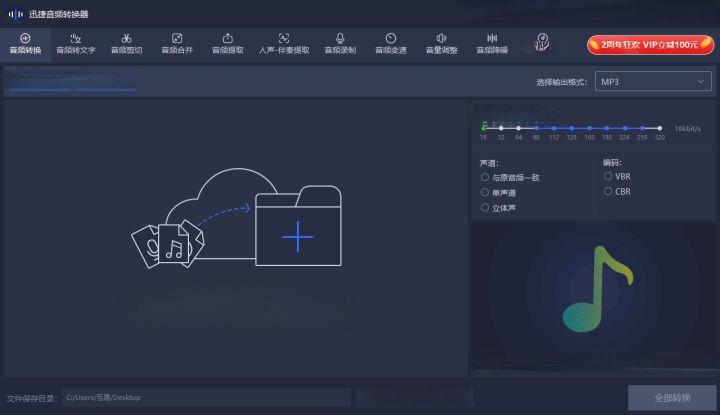Switch to the 音频转换 tab

tap(25, 43)
